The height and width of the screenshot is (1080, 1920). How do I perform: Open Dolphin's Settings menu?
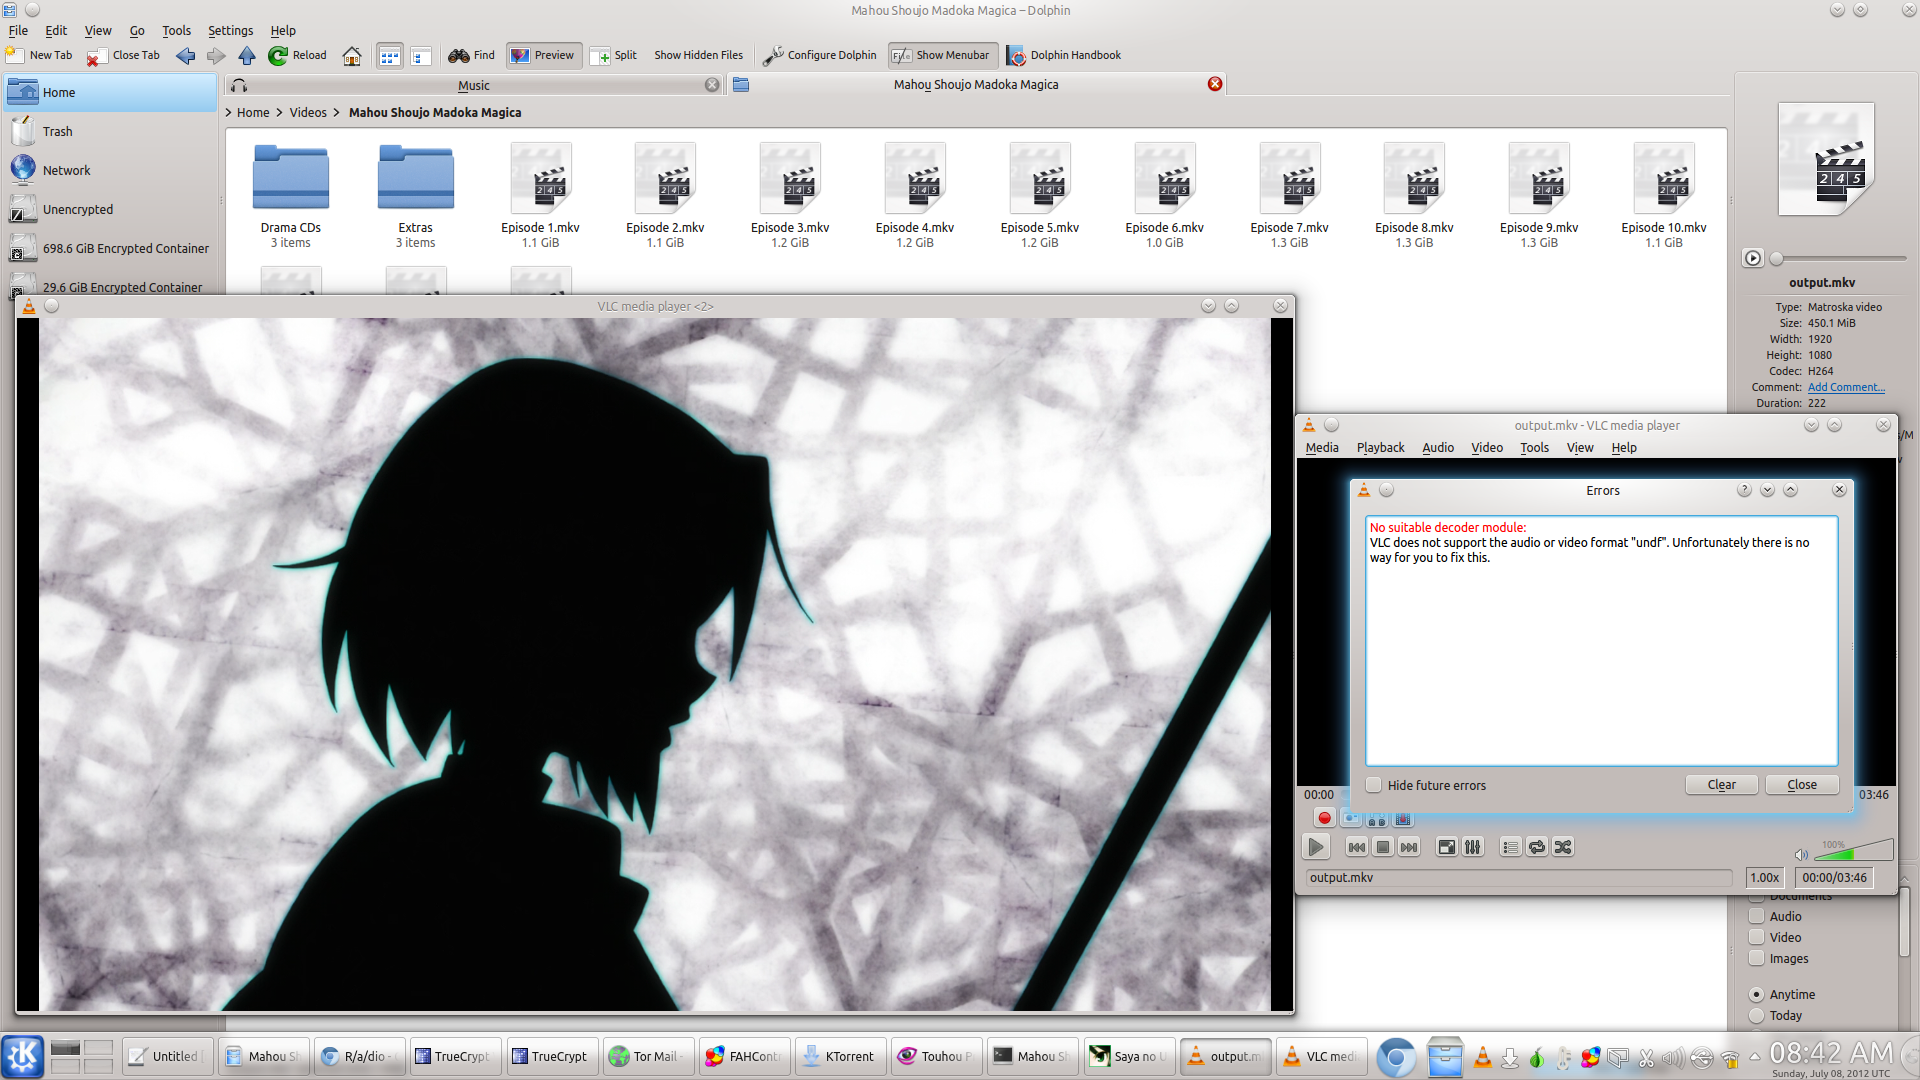tap(230, 30)
